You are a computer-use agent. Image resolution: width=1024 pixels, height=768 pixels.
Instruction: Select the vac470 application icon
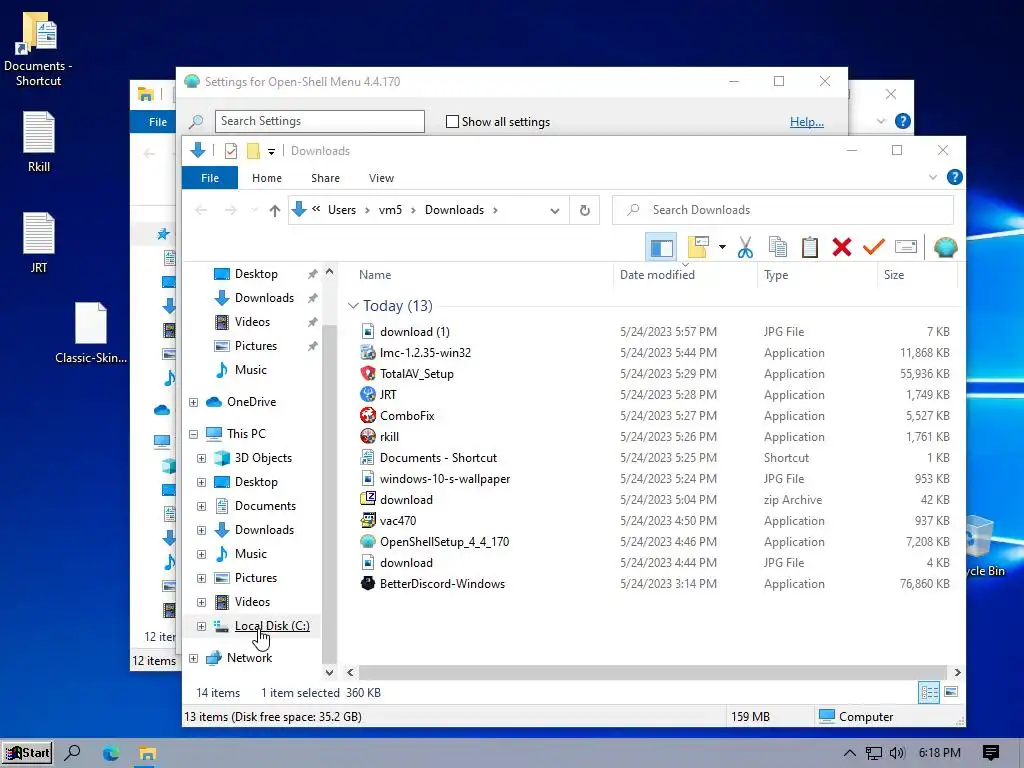[x=368, y=520]
